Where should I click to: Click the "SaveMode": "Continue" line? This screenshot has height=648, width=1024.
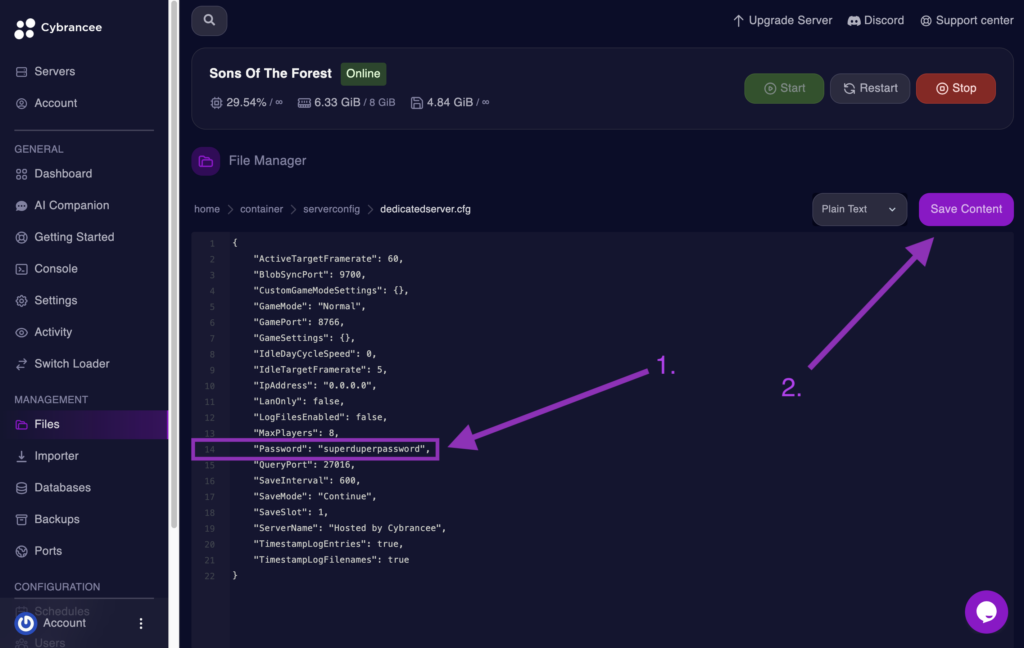315,496
